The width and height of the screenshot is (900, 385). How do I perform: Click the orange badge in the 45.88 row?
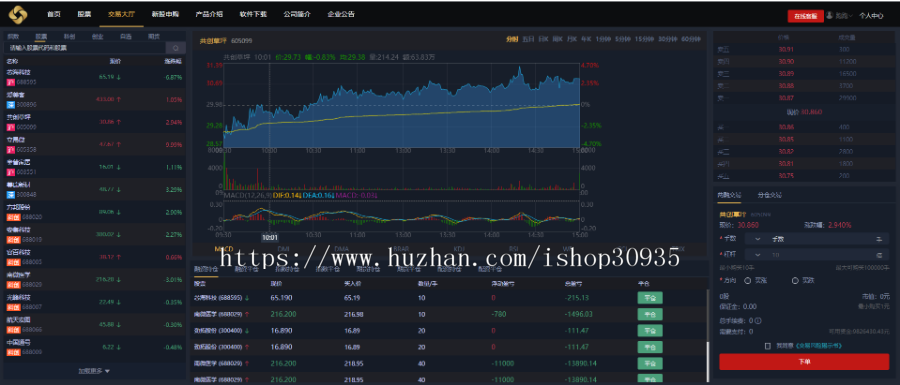pos(13,330)
